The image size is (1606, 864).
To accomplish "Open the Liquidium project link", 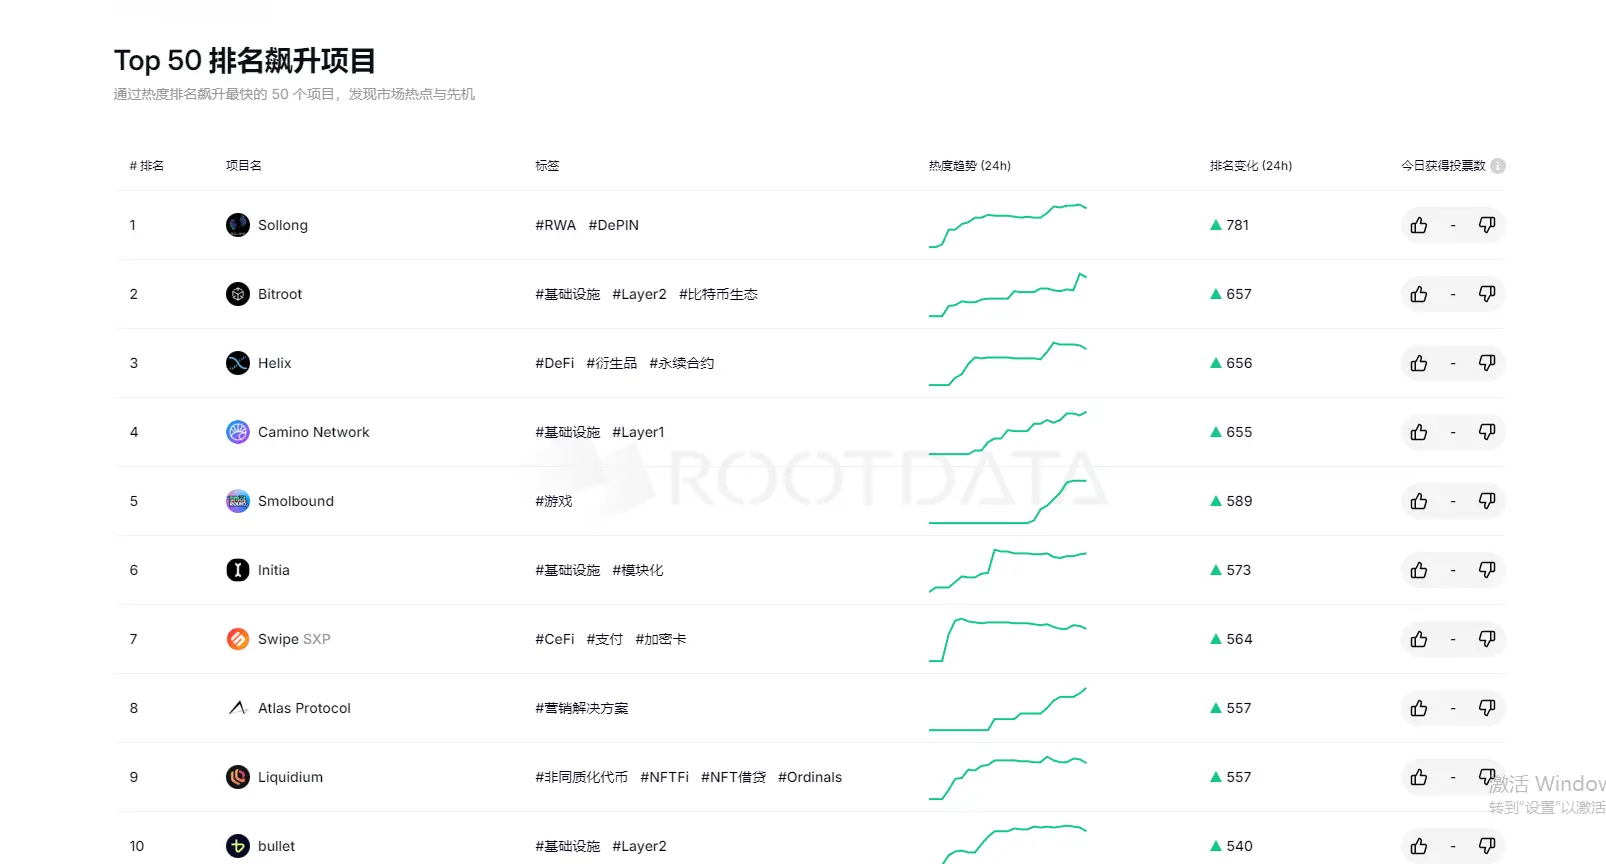I will pos(291,777).
